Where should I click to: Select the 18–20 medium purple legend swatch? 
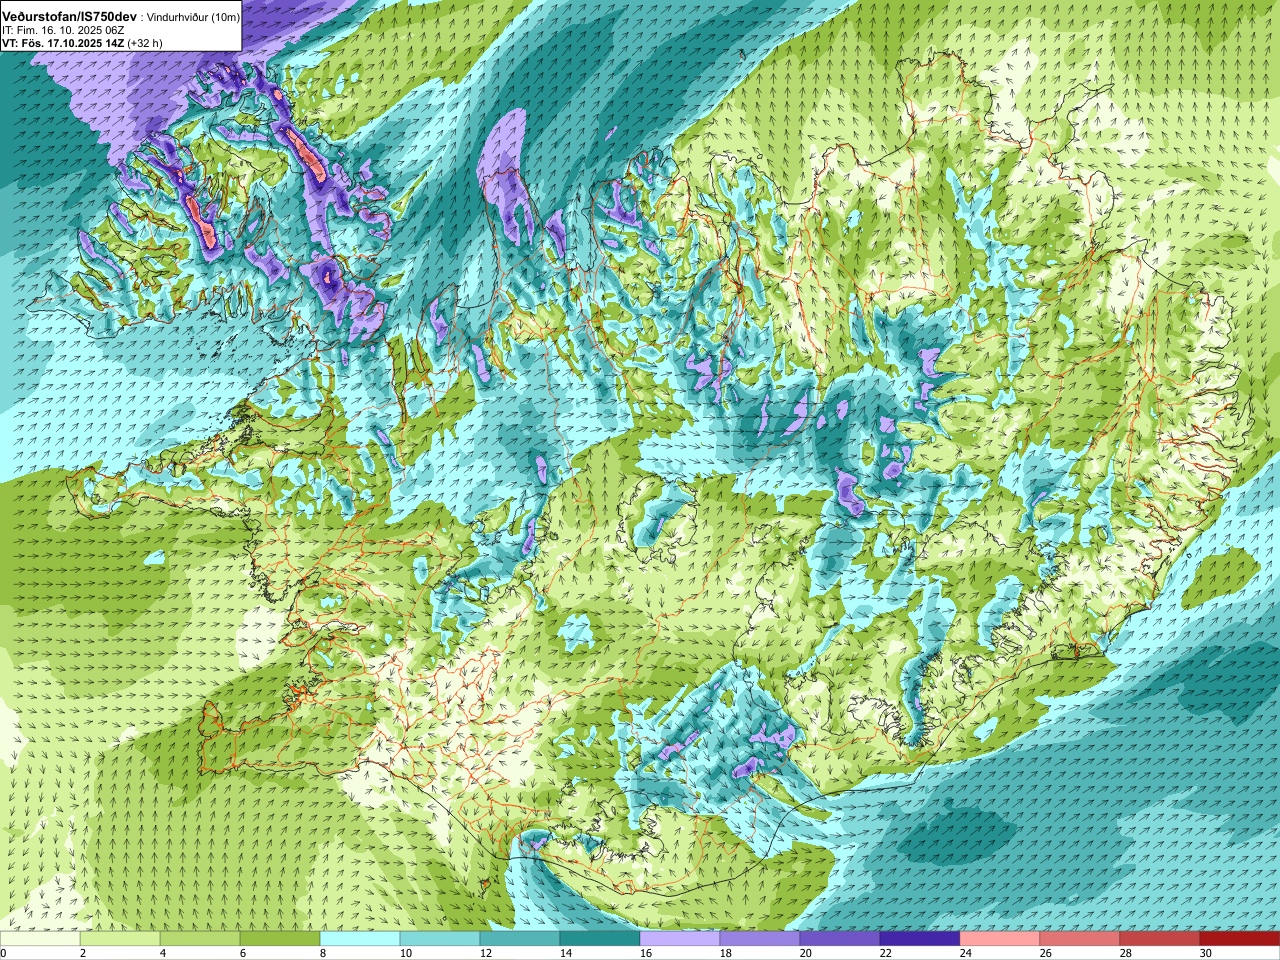(x=760, y=939)
